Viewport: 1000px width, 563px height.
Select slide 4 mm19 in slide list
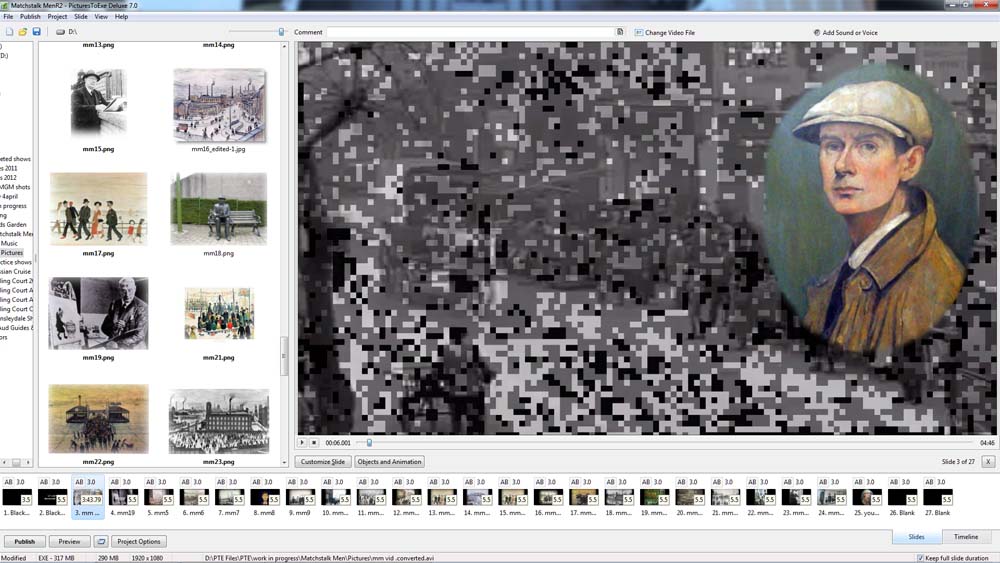(x=122, y=498)
